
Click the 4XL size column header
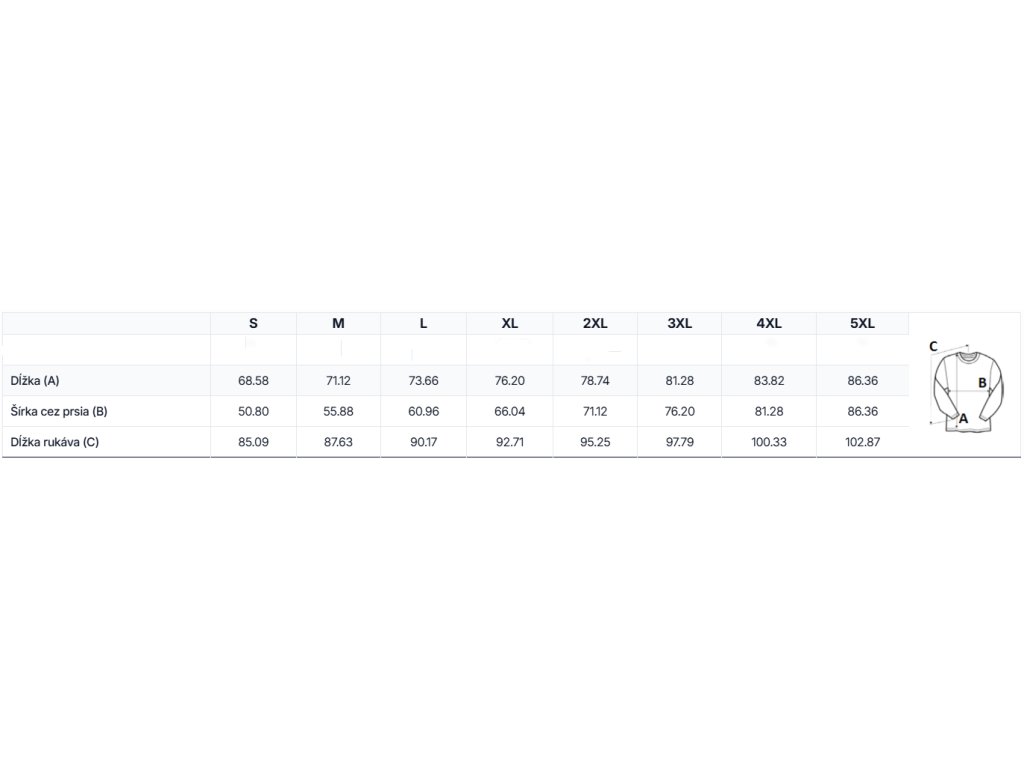[x=769, y=323]
